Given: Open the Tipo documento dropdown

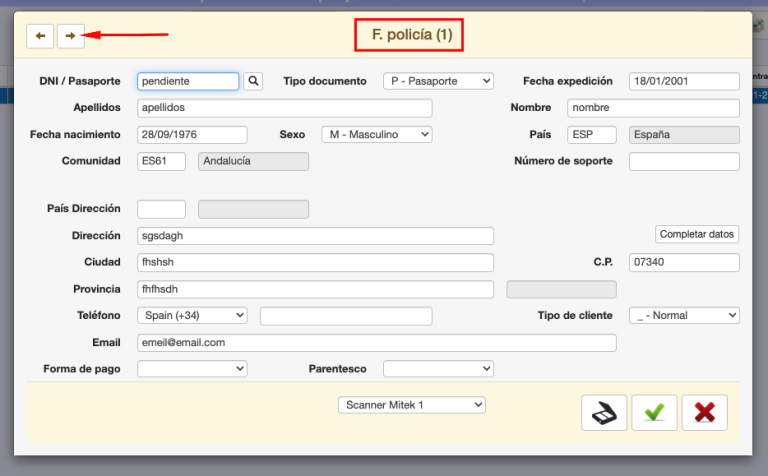Looking at the screenshot, I should click(438, 81).
